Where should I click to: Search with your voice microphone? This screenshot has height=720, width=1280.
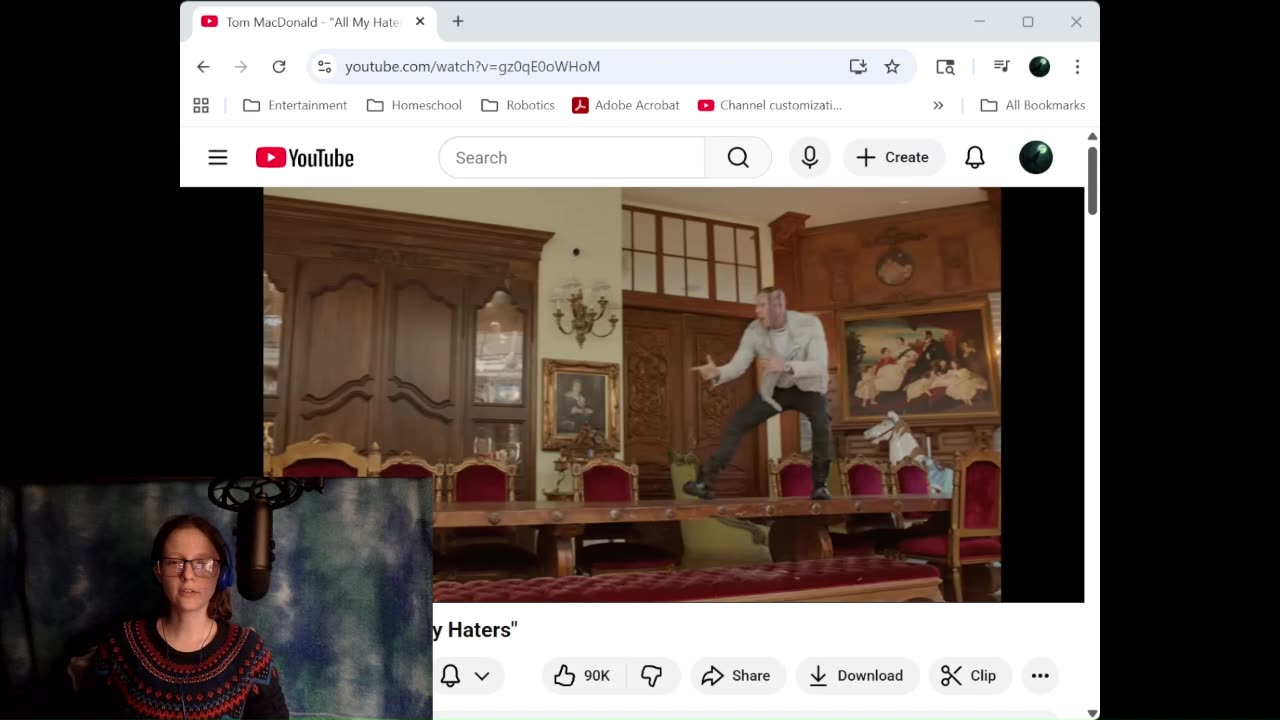click(x=810, y=158)
